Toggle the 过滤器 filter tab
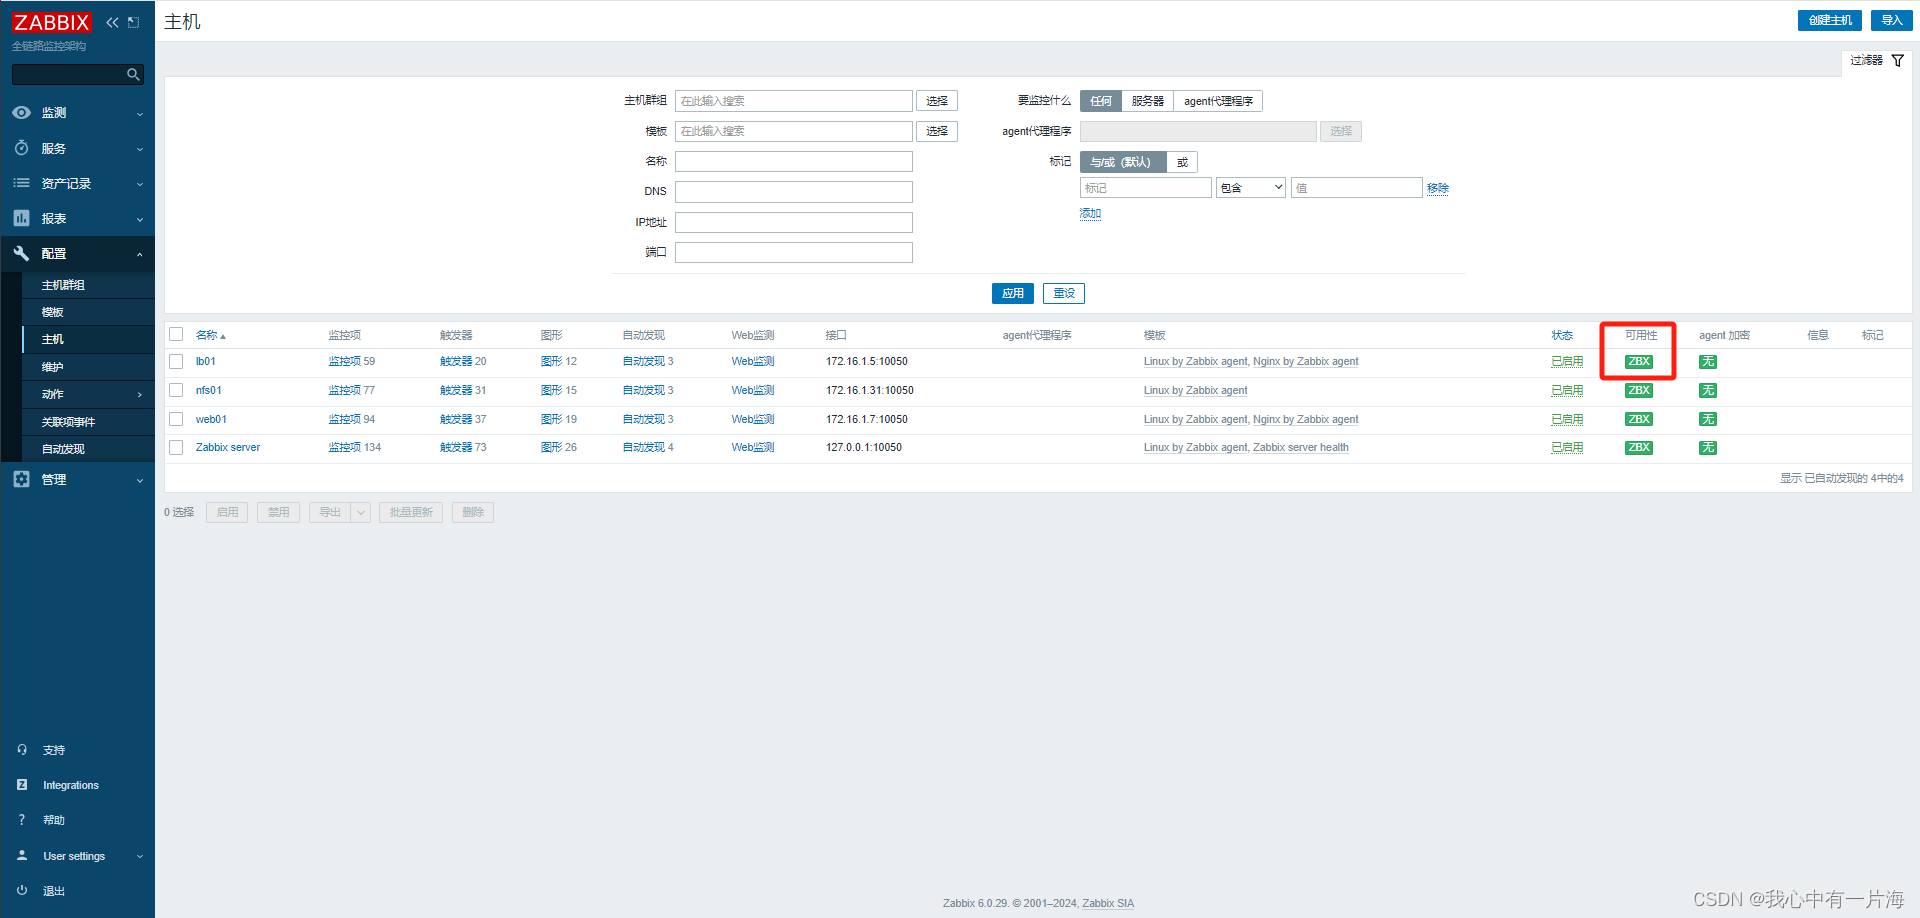This screenshot has width=1920, height=918. [x=1876, y=61]
